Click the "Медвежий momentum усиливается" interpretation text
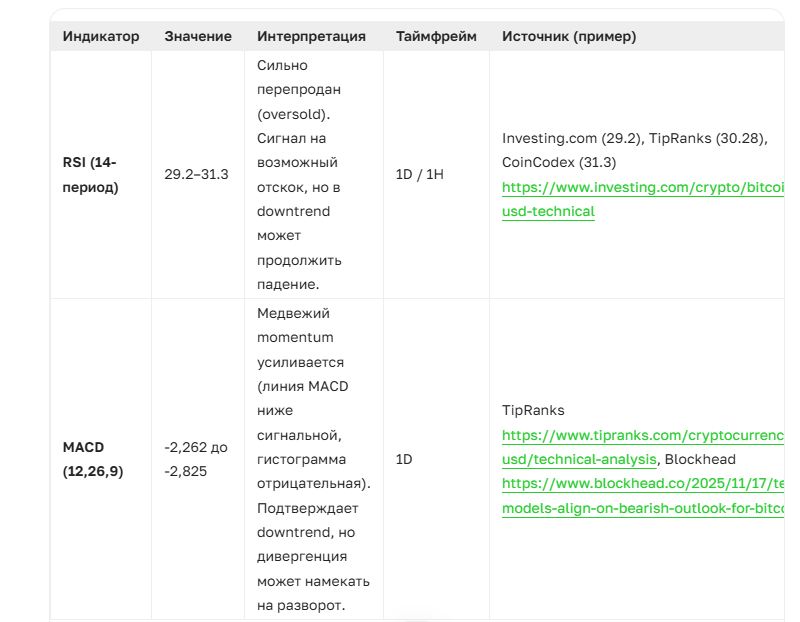 click(x=300, y=338)
